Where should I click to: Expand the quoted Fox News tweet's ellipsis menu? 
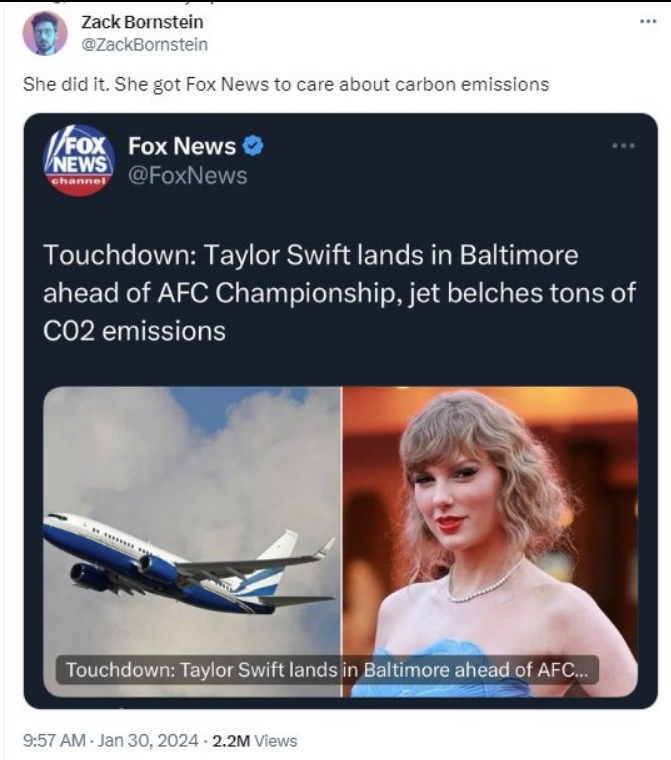[x=623, y=146]
